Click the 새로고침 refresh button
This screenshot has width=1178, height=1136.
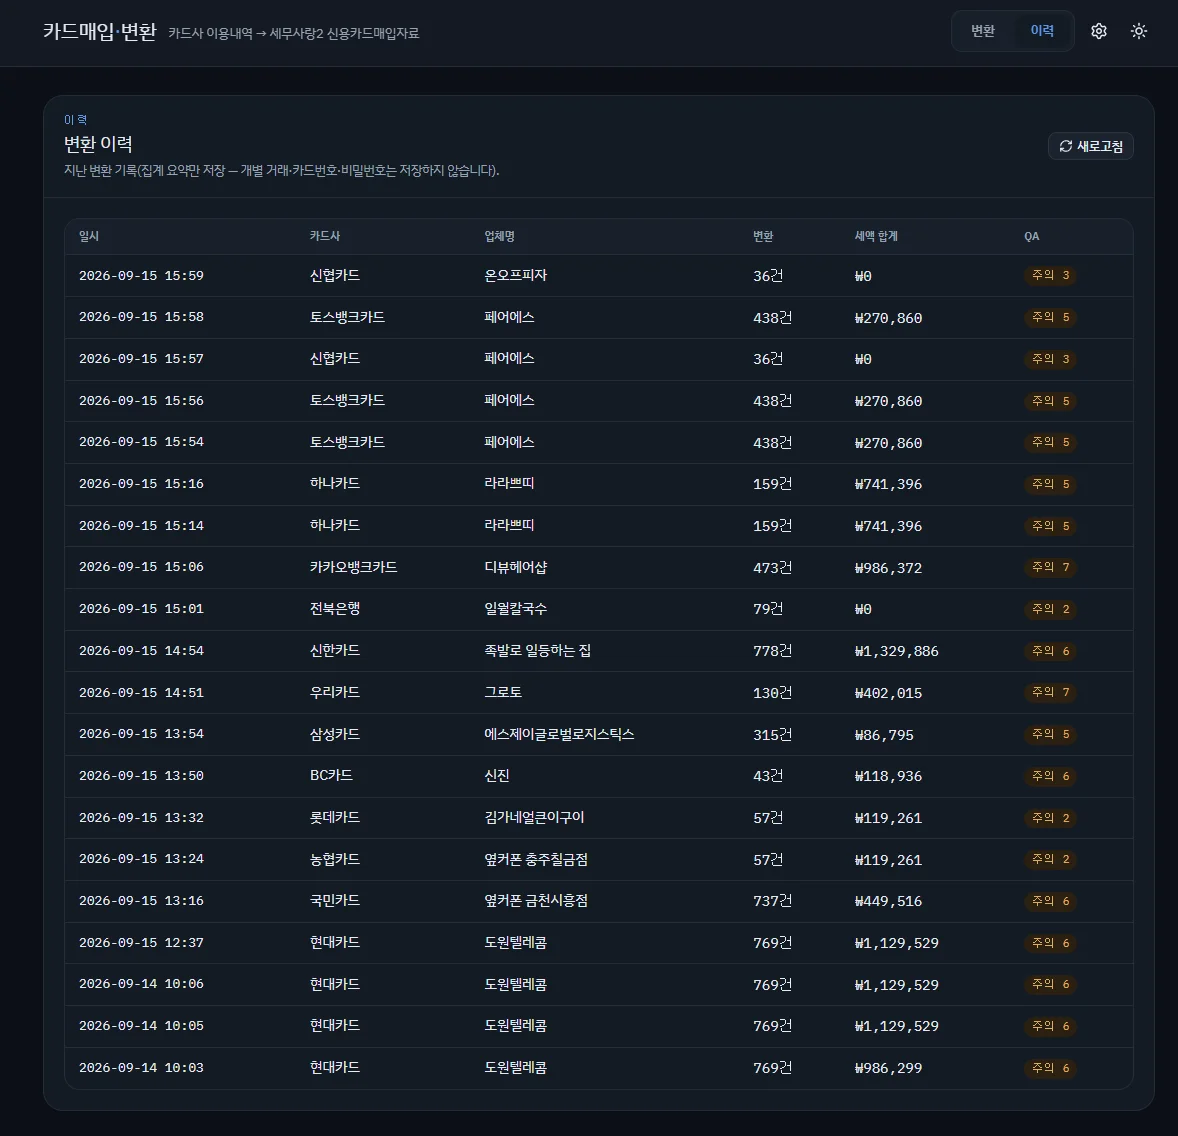click(1091, 146)
